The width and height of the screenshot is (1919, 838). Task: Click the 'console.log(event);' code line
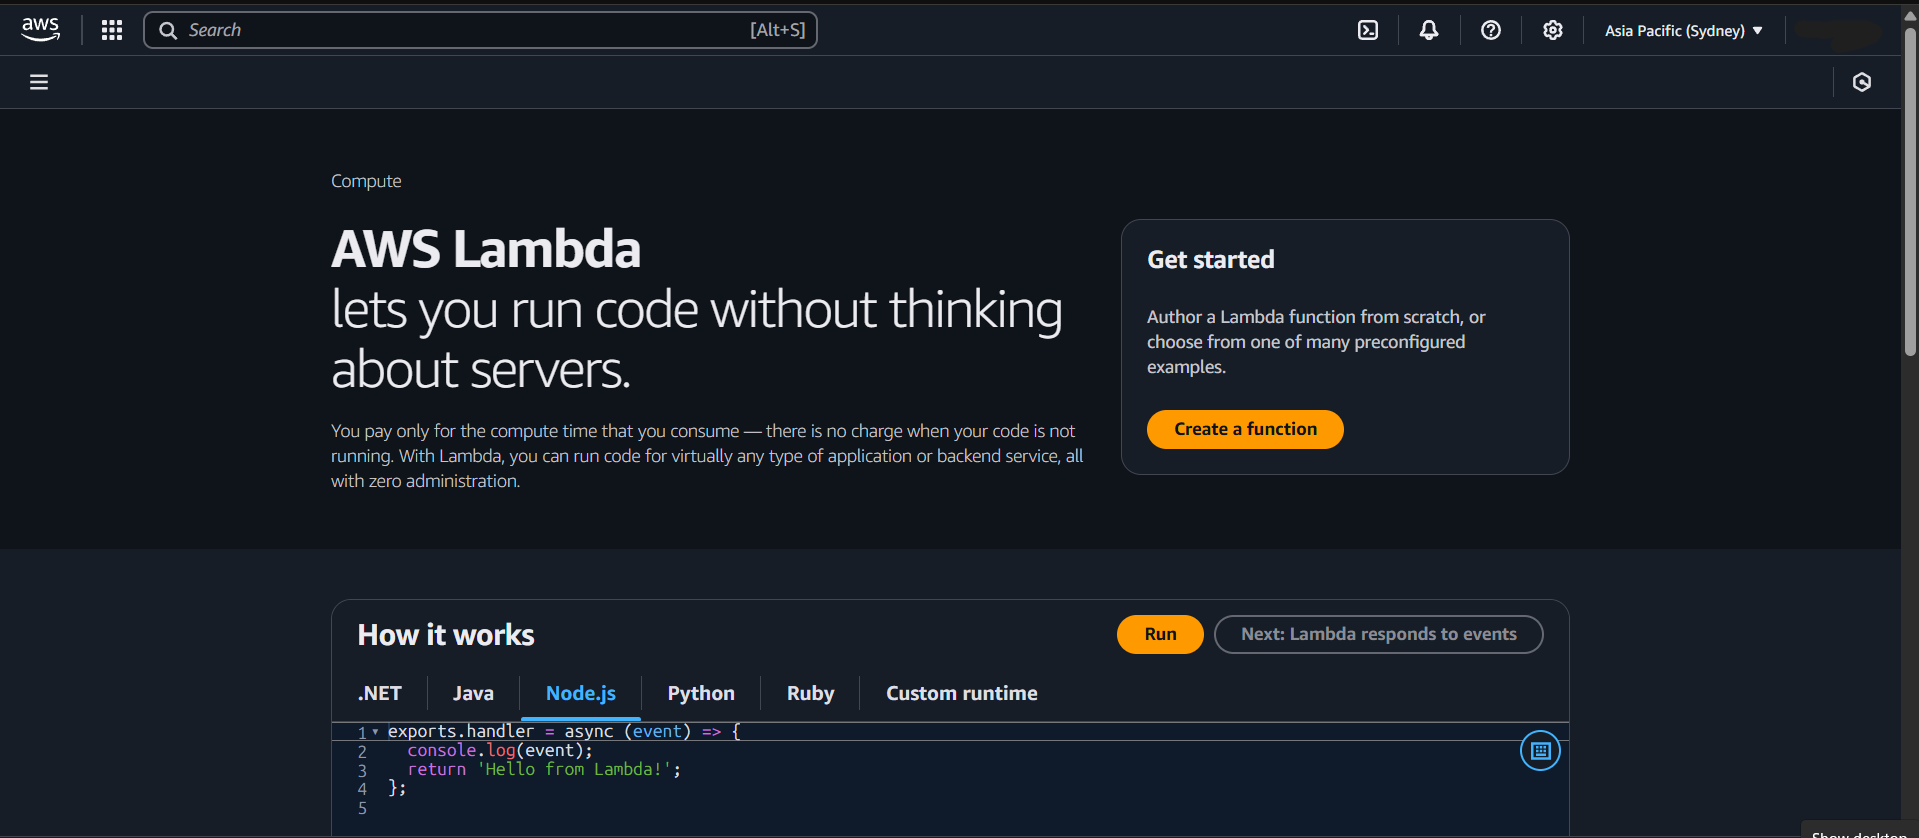tap(500, 750)
